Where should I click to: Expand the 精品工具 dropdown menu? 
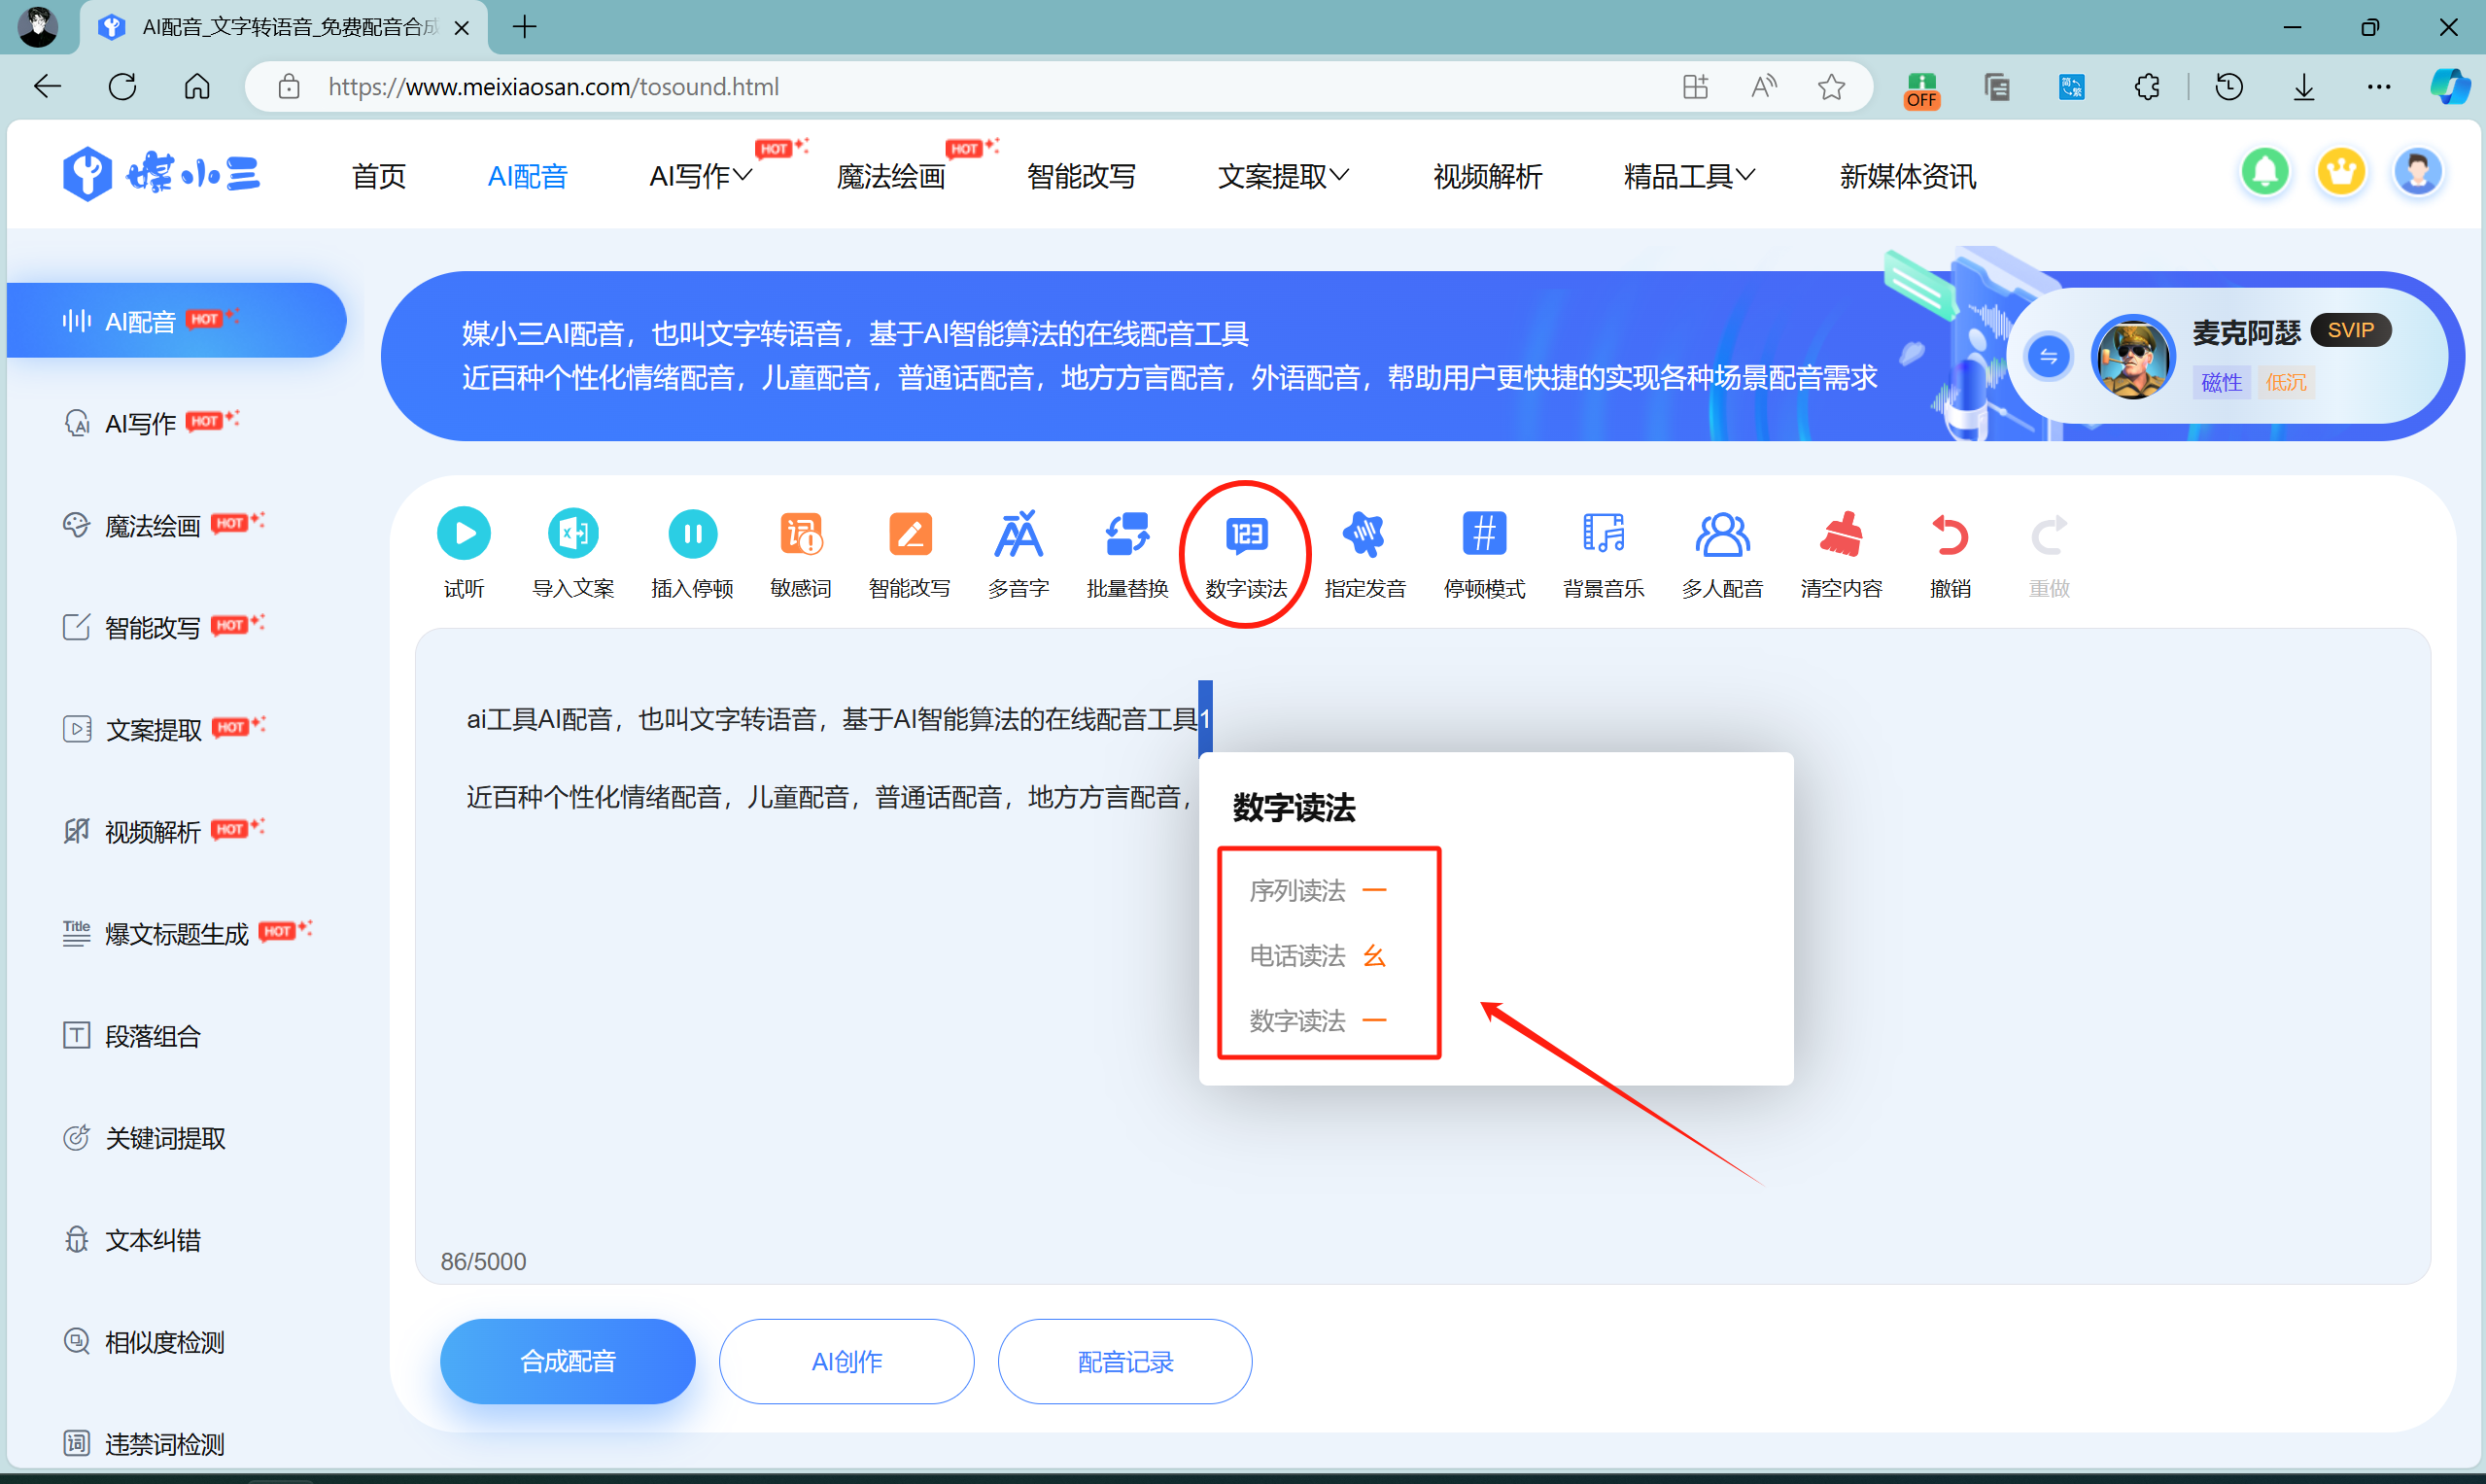1690,177
